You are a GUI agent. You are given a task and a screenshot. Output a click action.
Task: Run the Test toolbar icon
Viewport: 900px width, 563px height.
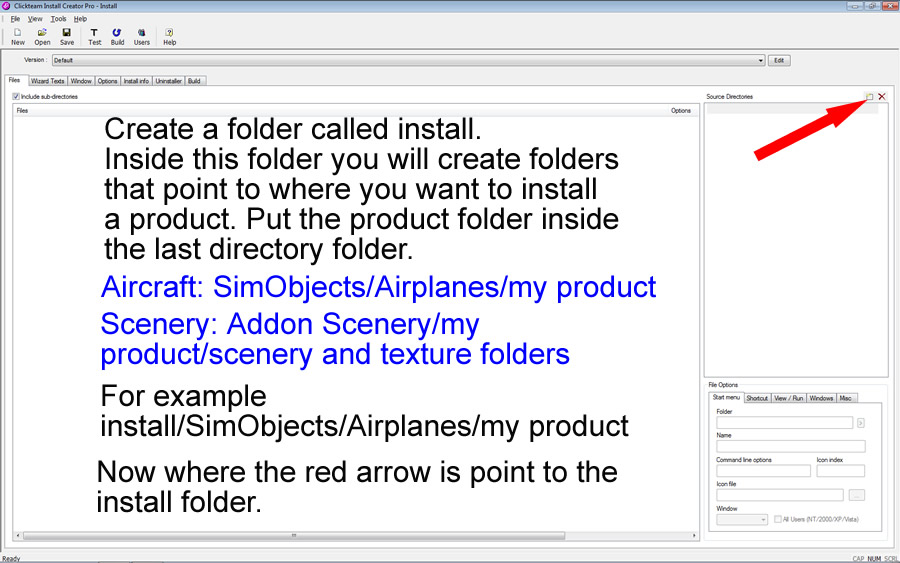click(x=94, y=36)
